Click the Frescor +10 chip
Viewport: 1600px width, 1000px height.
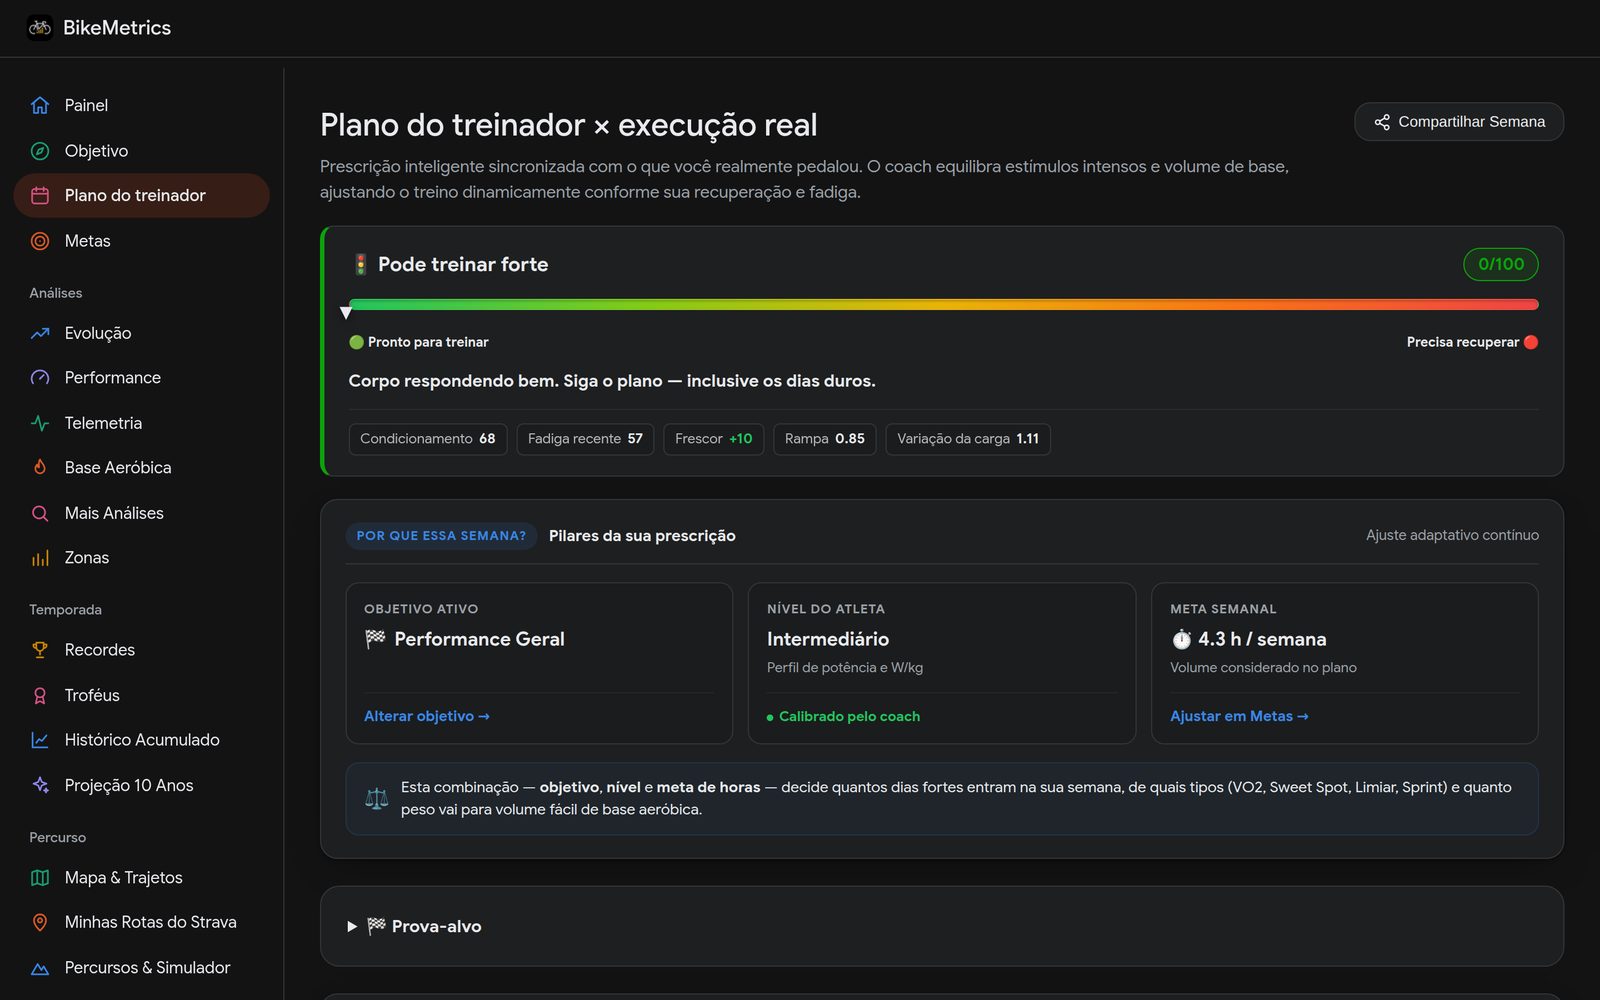tap(714, 439)
